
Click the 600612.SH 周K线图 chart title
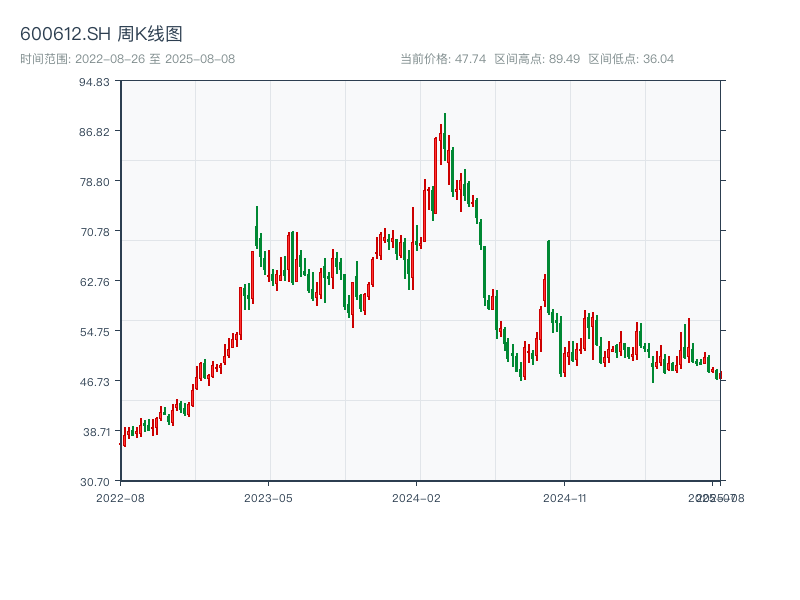click(101, 35)
